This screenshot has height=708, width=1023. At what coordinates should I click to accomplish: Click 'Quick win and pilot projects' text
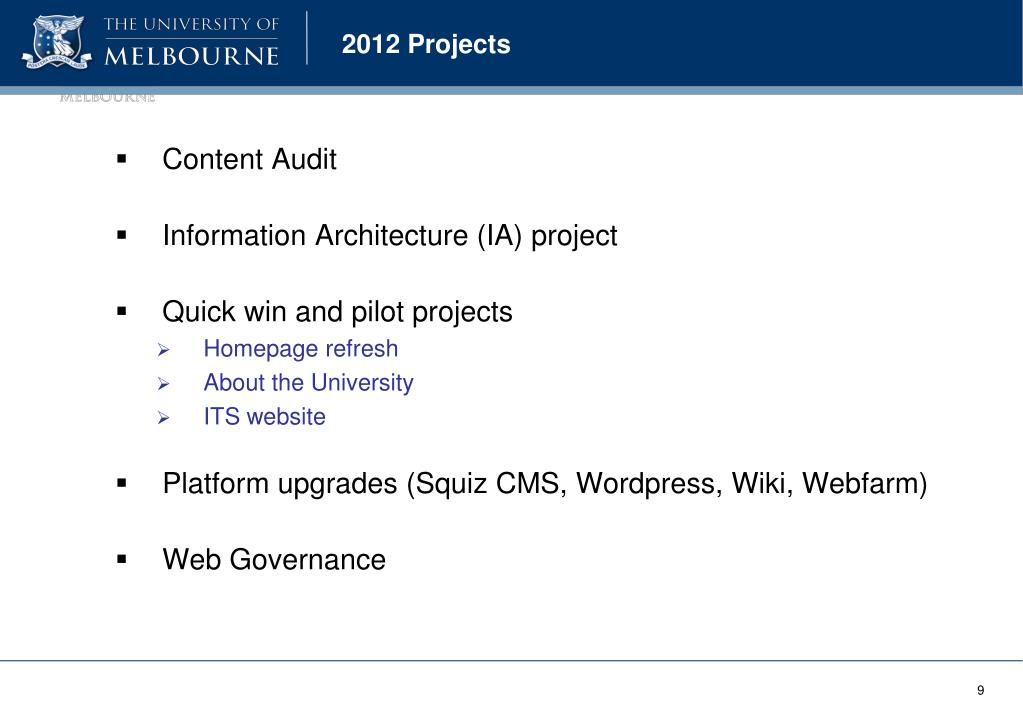337,312
